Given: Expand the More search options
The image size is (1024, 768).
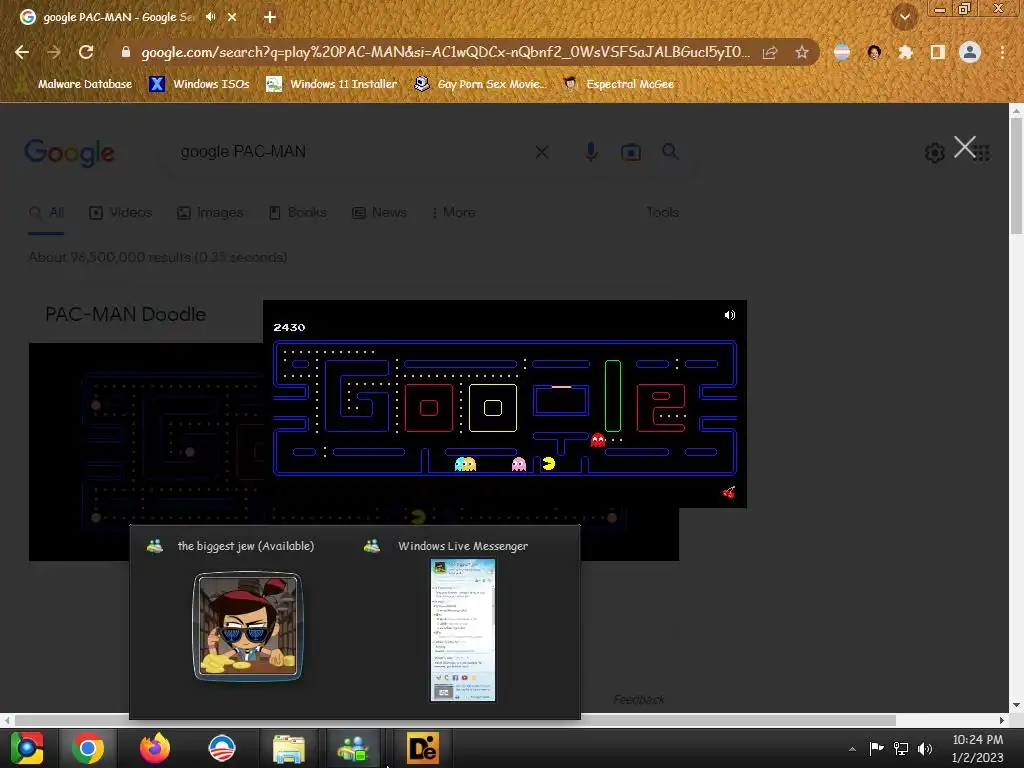Looking at the screenshot, I should (x=454, y=212).
